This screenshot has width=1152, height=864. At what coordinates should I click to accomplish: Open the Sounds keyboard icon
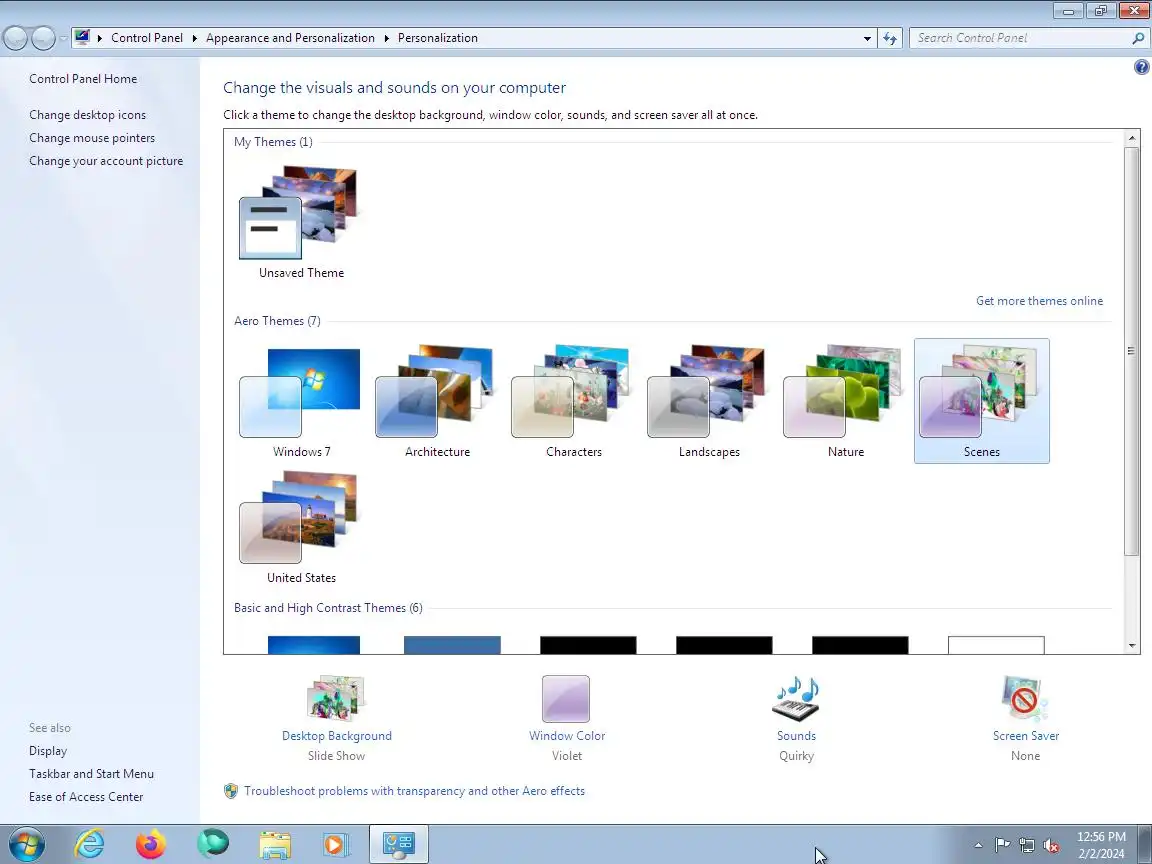pyautogui.click(x=796, y=699)
